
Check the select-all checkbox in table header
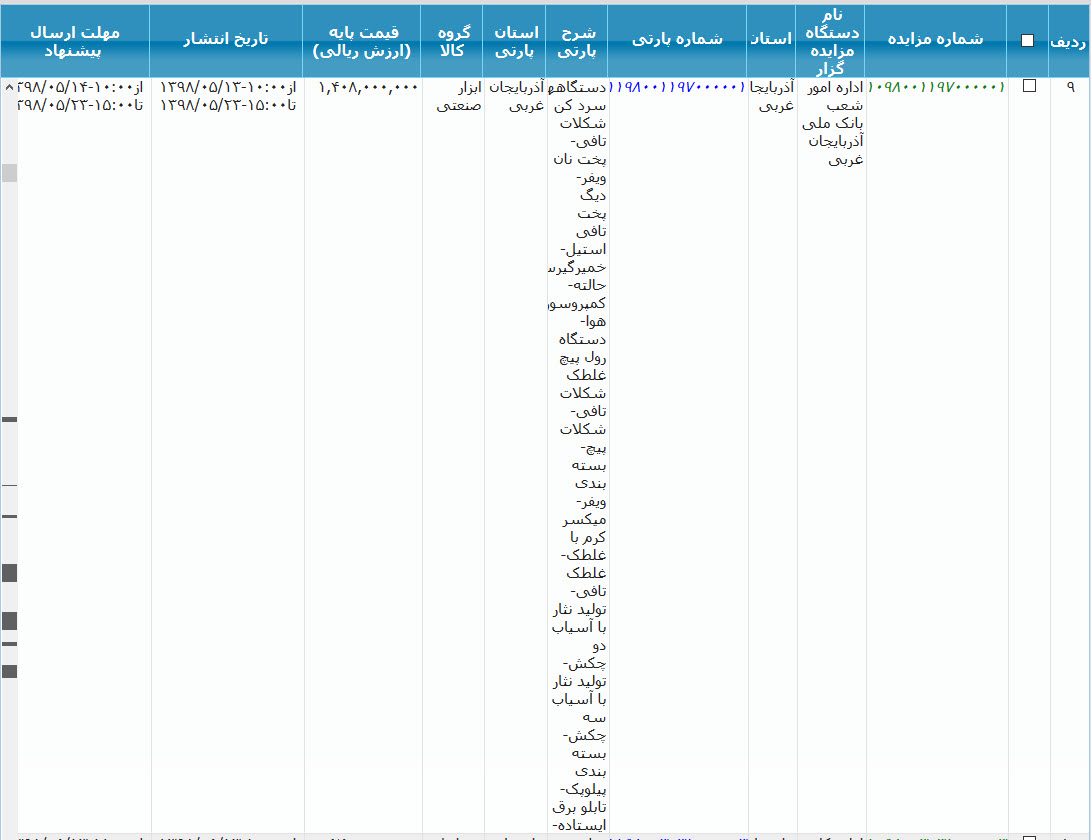1027,41
